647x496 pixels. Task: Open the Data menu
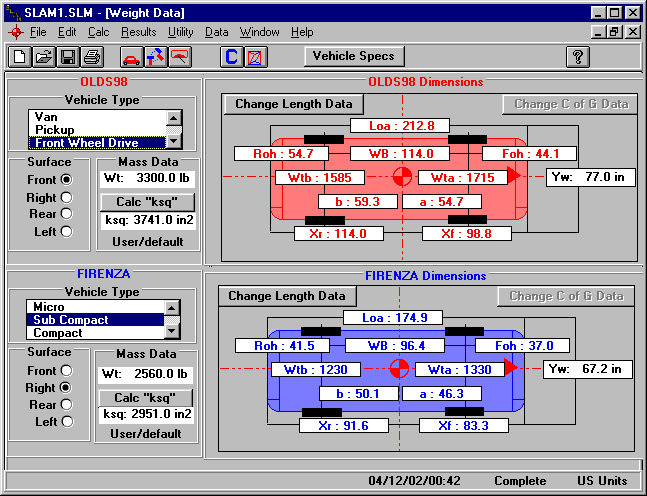coord(217,32)
